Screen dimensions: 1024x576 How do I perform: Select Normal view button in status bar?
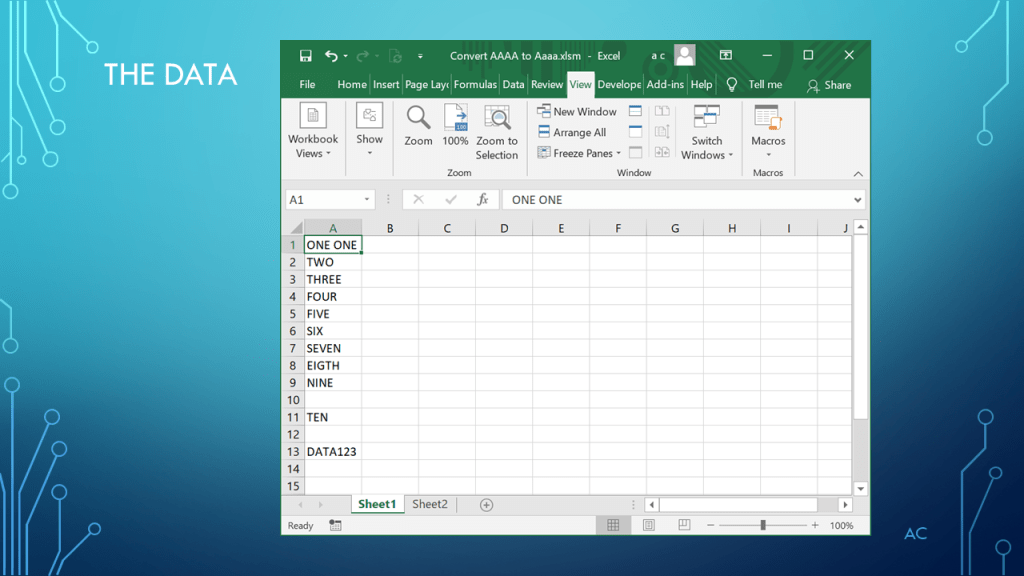613,525
